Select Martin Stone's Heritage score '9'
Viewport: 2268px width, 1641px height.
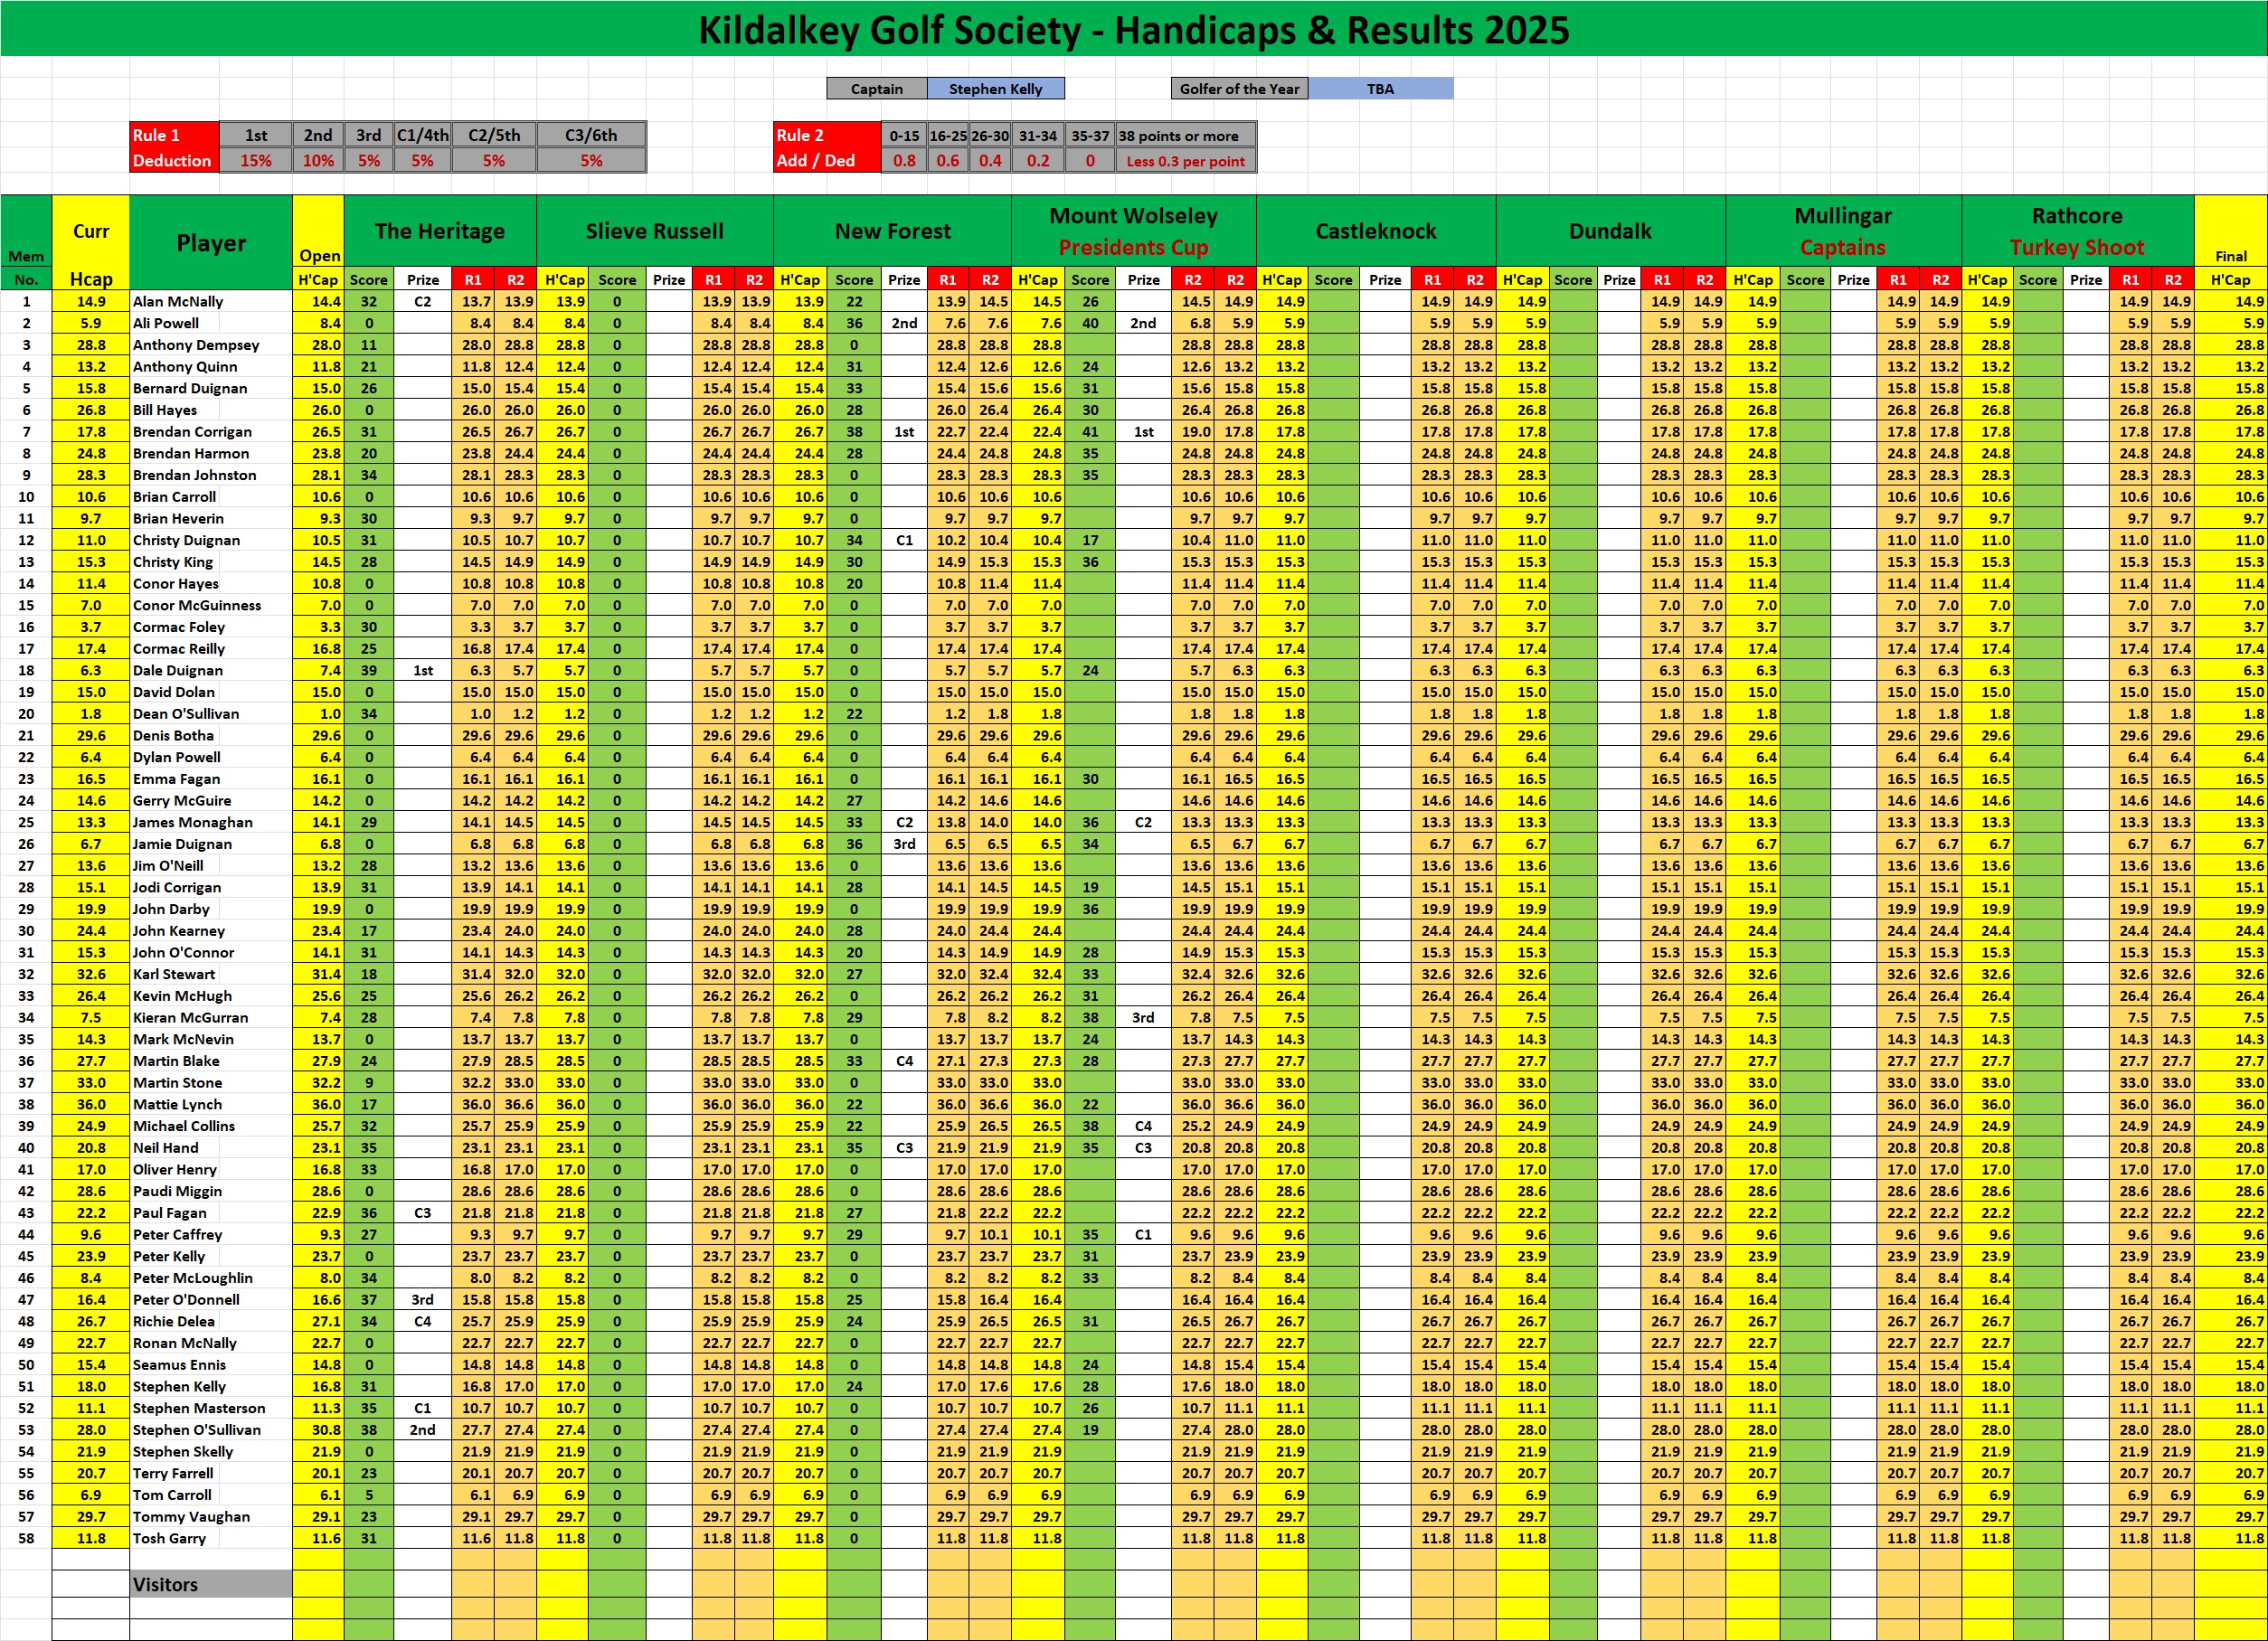369,1082
